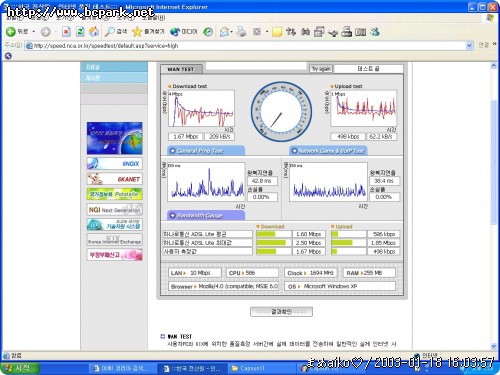500x375 pixels.
Task: Open the 즐겨찾기 Favorites star button
Action: click(x=148, y=32)
